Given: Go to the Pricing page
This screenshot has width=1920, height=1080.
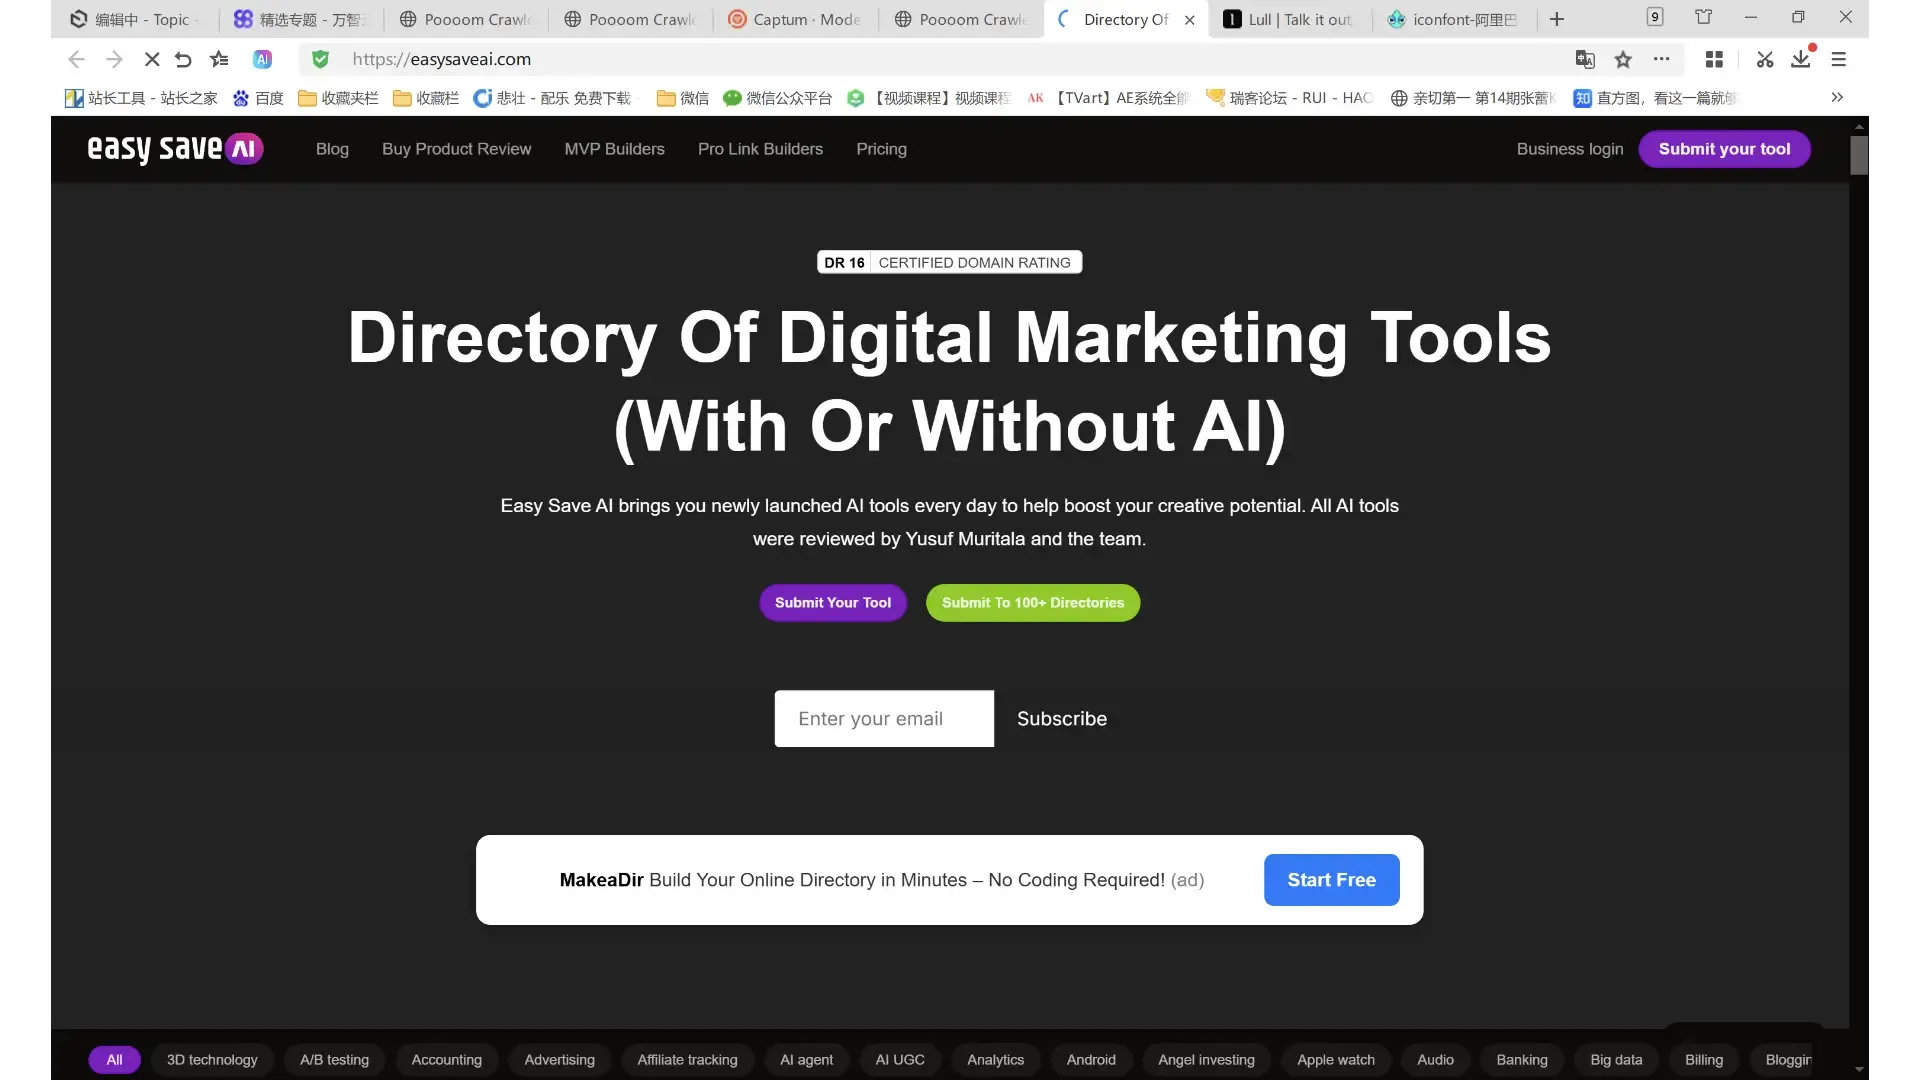Looking at the screenshot, I should (881, 149).
